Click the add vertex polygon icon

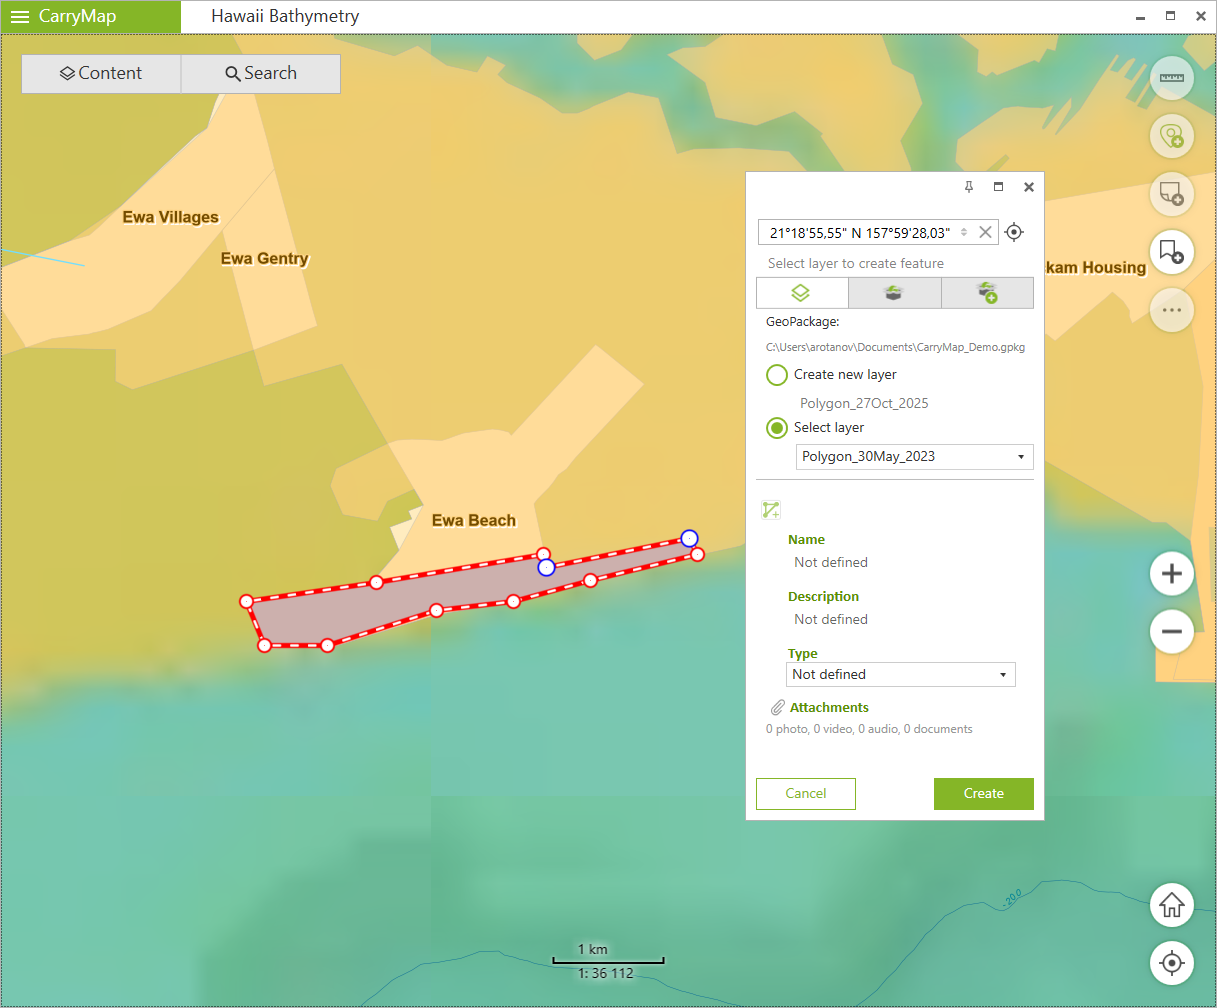[770, 510]
